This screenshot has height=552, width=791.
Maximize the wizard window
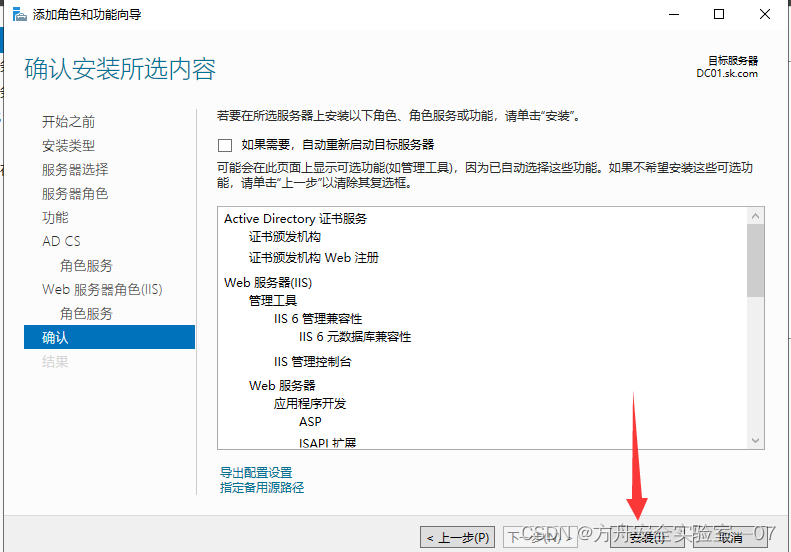tap(719, 15)
